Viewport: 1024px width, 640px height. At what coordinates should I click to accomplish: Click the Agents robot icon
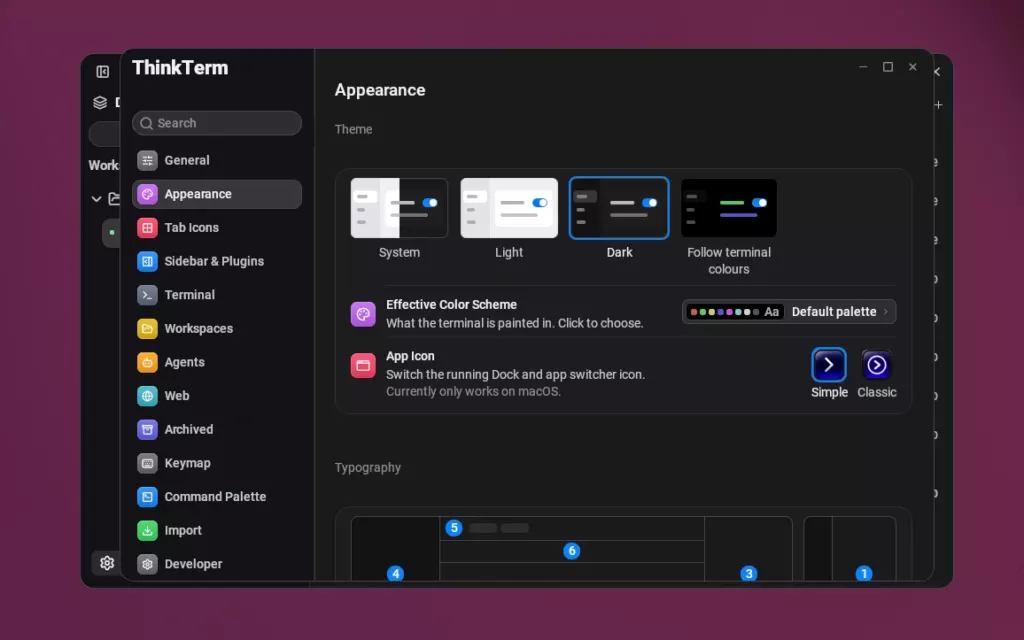point(147,362)
